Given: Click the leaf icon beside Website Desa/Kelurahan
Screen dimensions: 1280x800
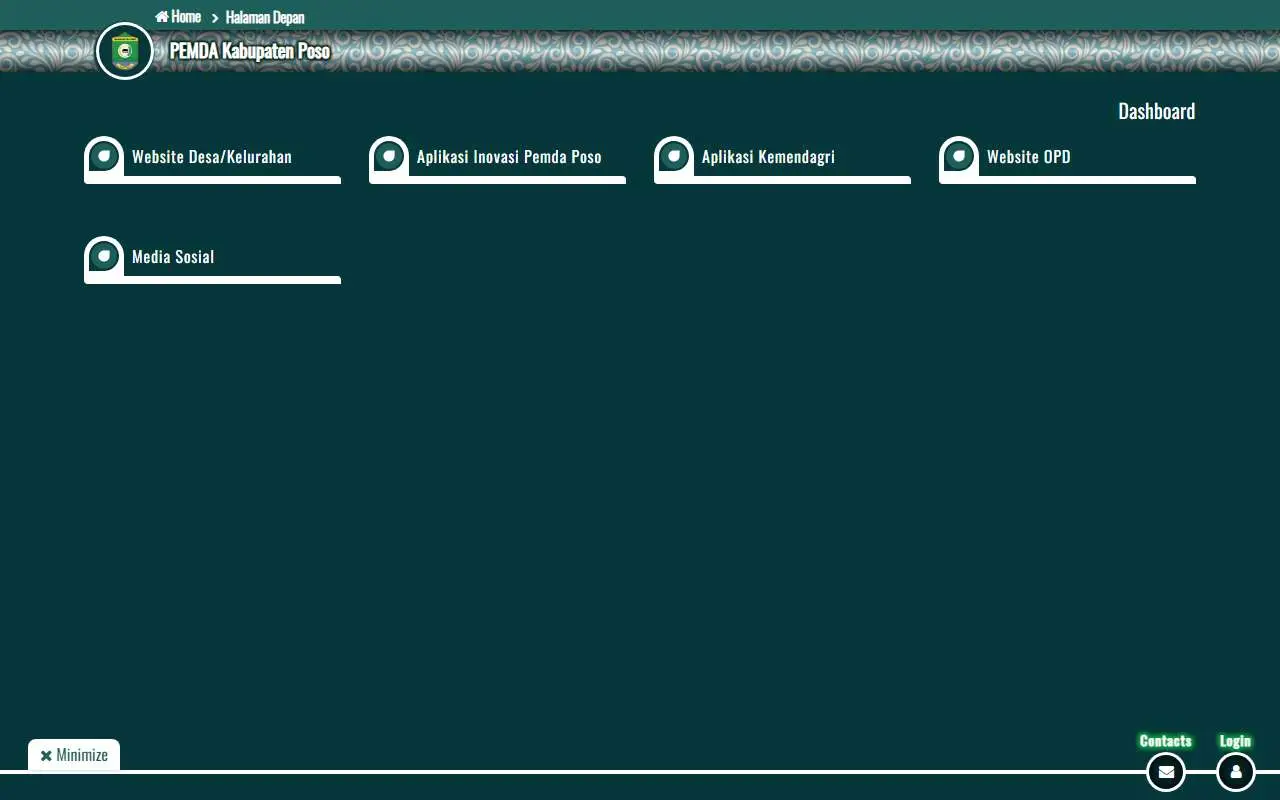Looking at the screenshot, I should pos(104,157).
